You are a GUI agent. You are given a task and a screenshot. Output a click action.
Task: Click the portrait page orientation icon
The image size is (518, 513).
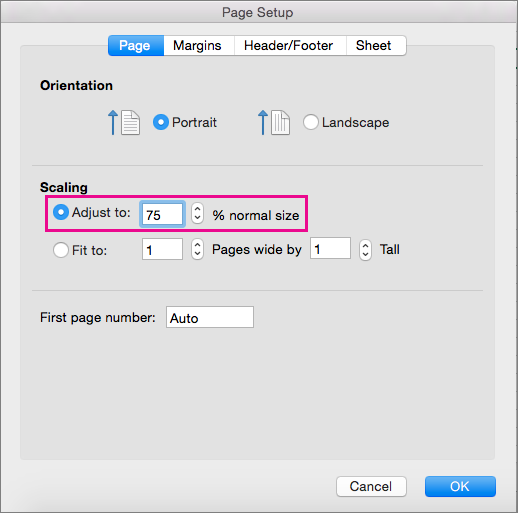(x=124, y=122)
